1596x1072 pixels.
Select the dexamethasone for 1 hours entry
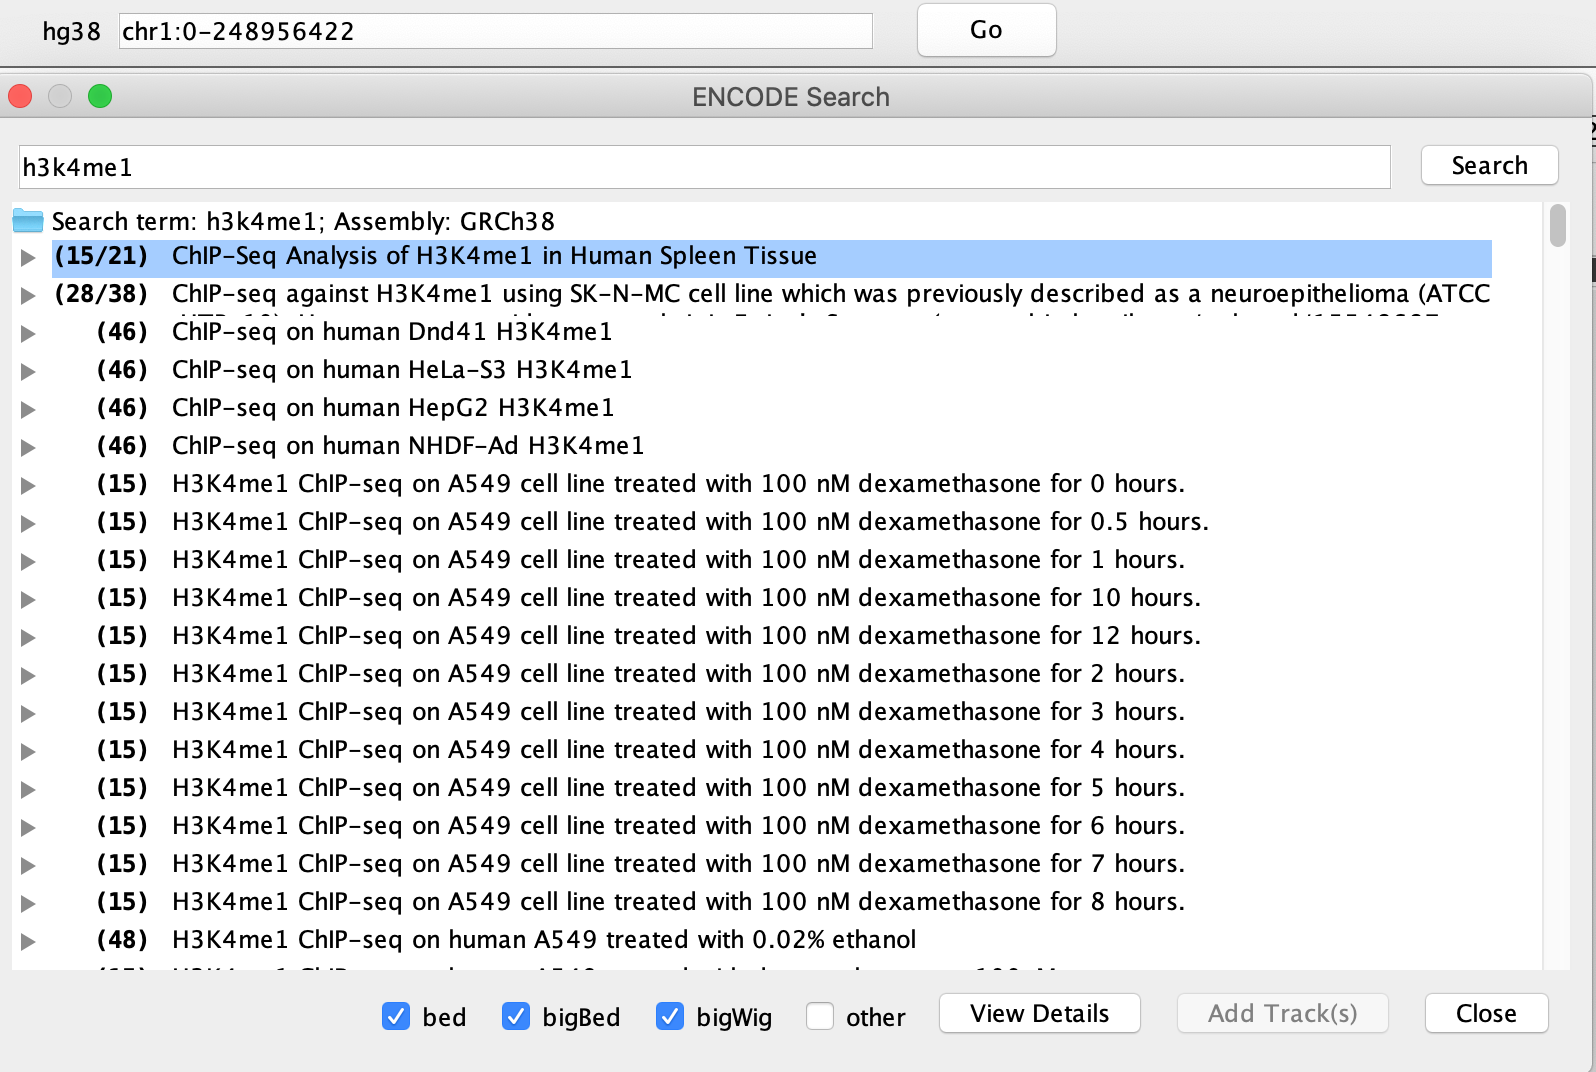(x=678, y=560)
